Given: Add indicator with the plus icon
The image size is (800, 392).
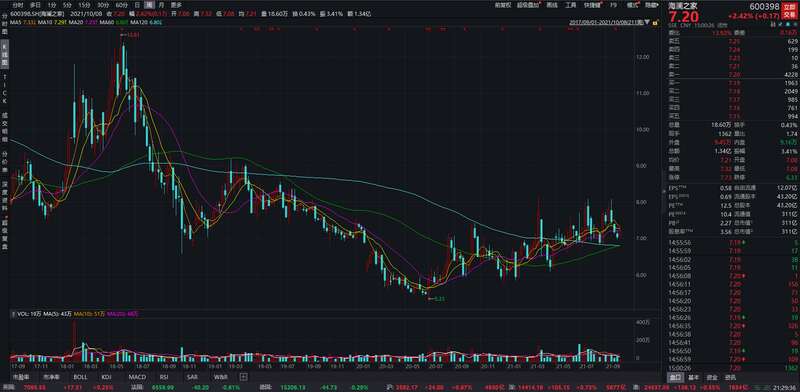Looking at the screenshot, I should tap(243, 377).
